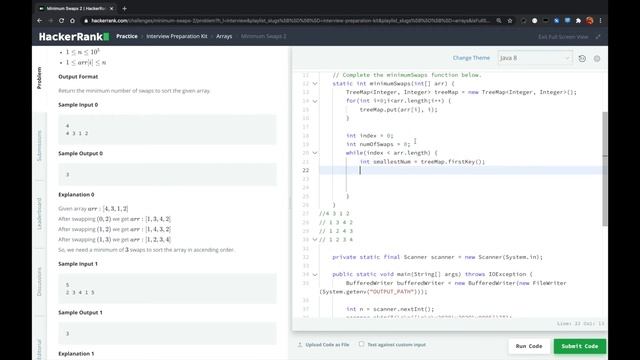Click the 'int index = 0;' code line
Screen dimensions: 640x360
370,136
